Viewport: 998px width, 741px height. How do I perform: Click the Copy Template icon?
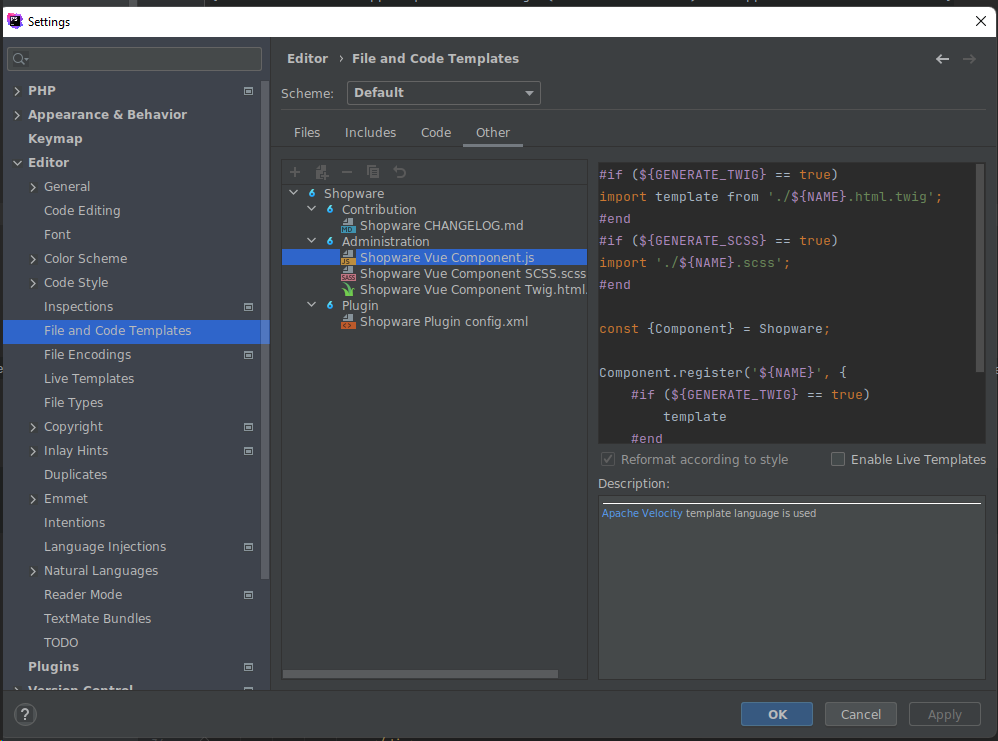pos(372,172)
